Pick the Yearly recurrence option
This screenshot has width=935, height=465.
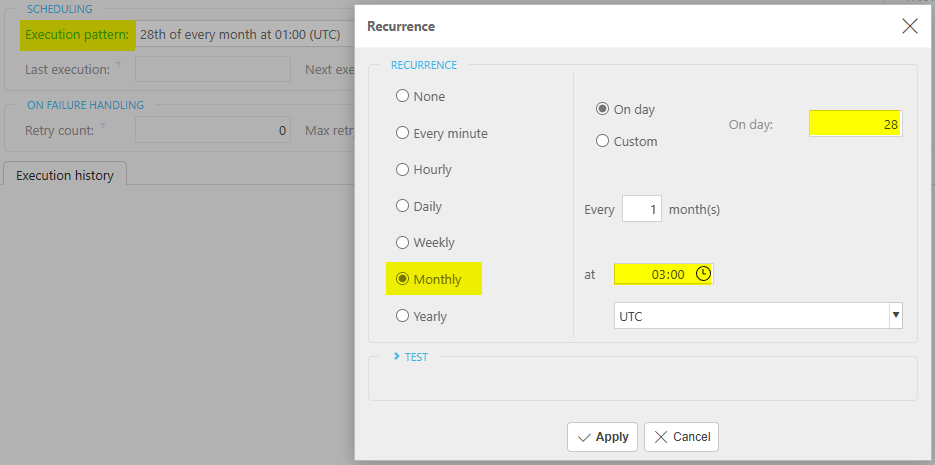click(403, 316)
